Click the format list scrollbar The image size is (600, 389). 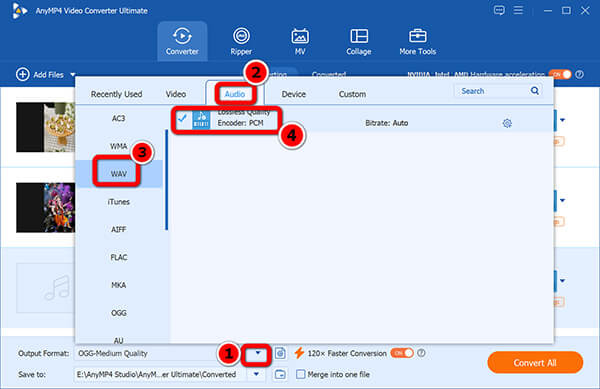pyautogui.click(x=166, y=180)
